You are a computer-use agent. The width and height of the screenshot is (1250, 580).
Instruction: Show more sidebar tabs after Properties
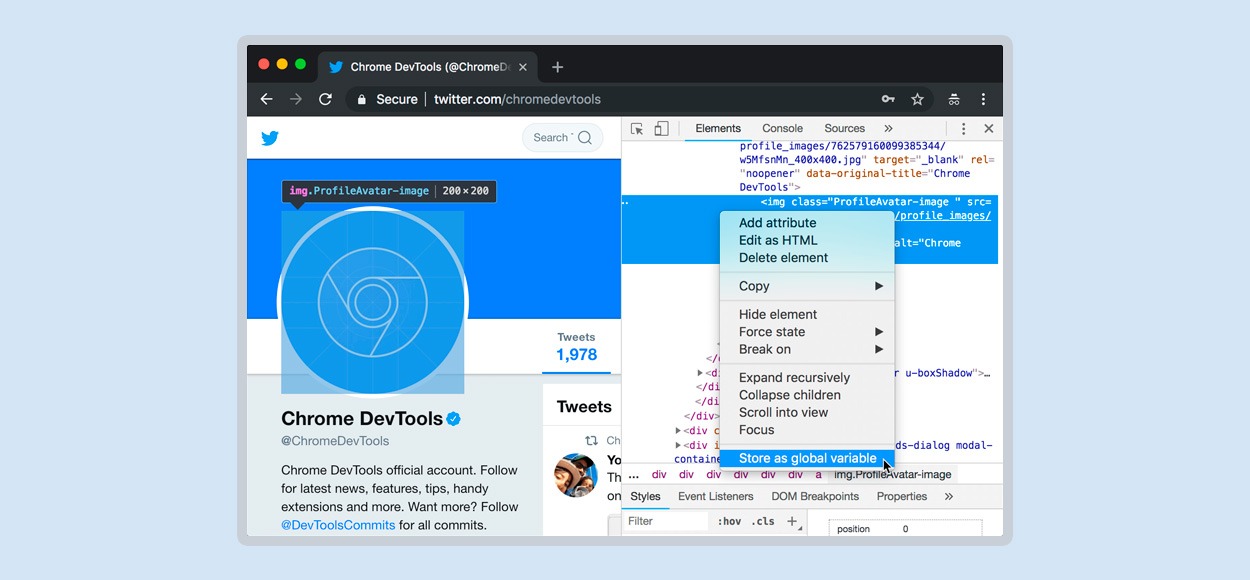(x=948, y=497)
